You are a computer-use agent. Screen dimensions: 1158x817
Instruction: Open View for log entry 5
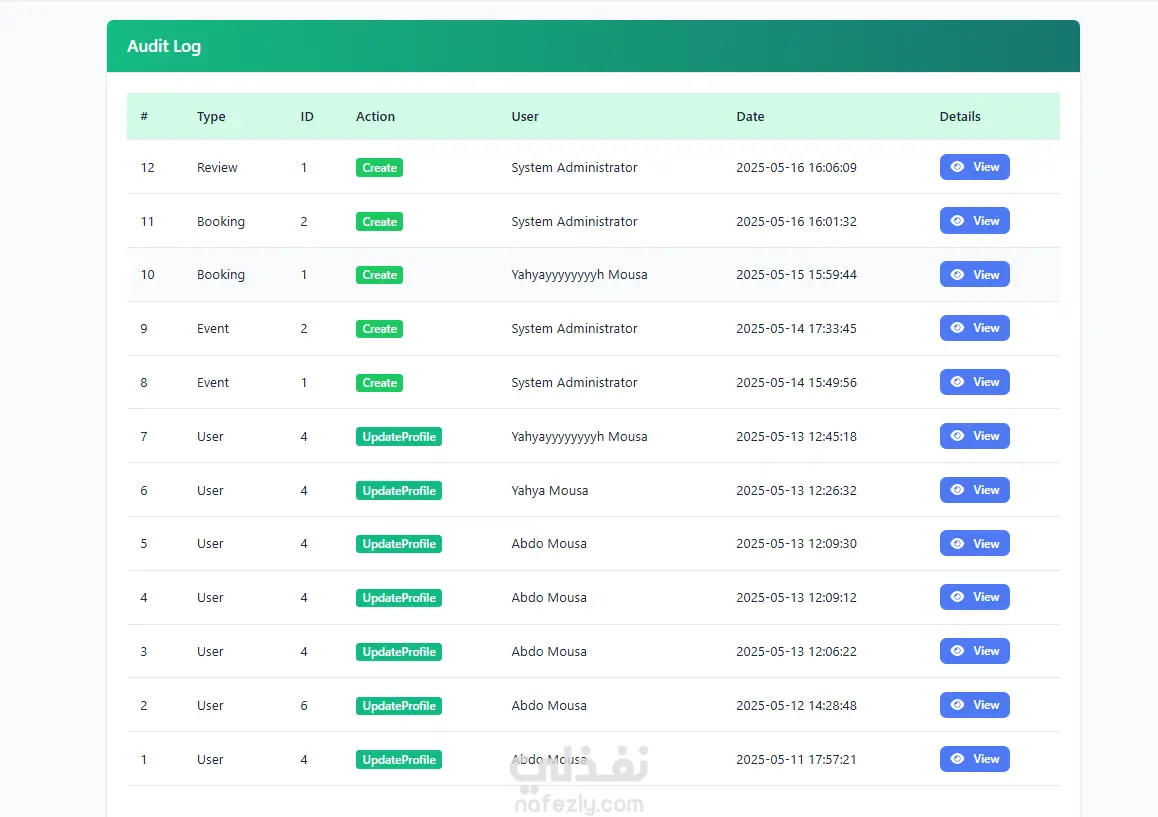click(x=974, y=544)
